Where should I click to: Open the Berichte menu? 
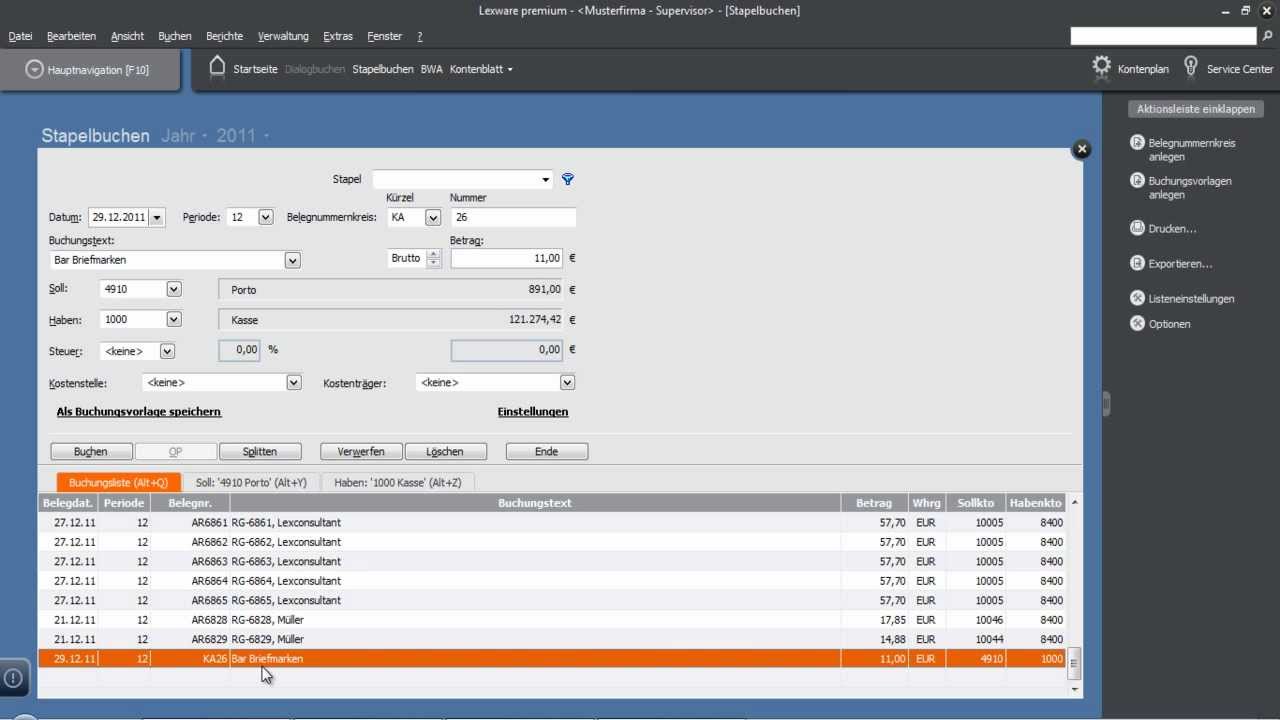click(224, 36)
